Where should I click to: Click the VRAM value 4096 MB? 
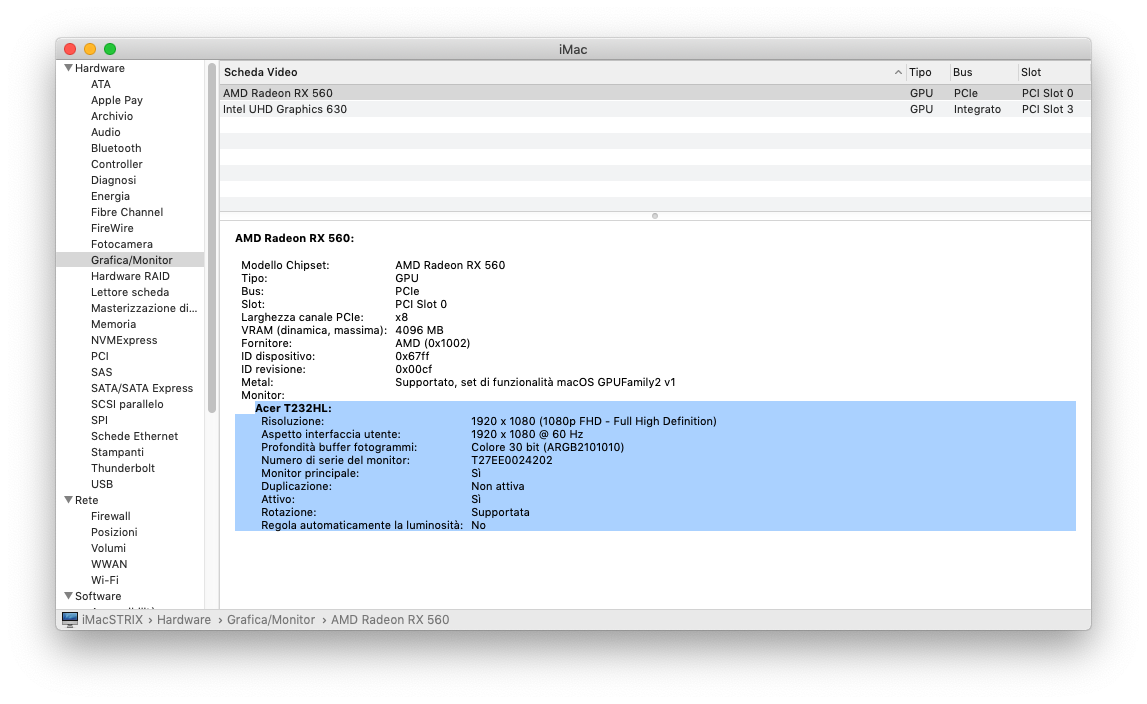point(419,330)
